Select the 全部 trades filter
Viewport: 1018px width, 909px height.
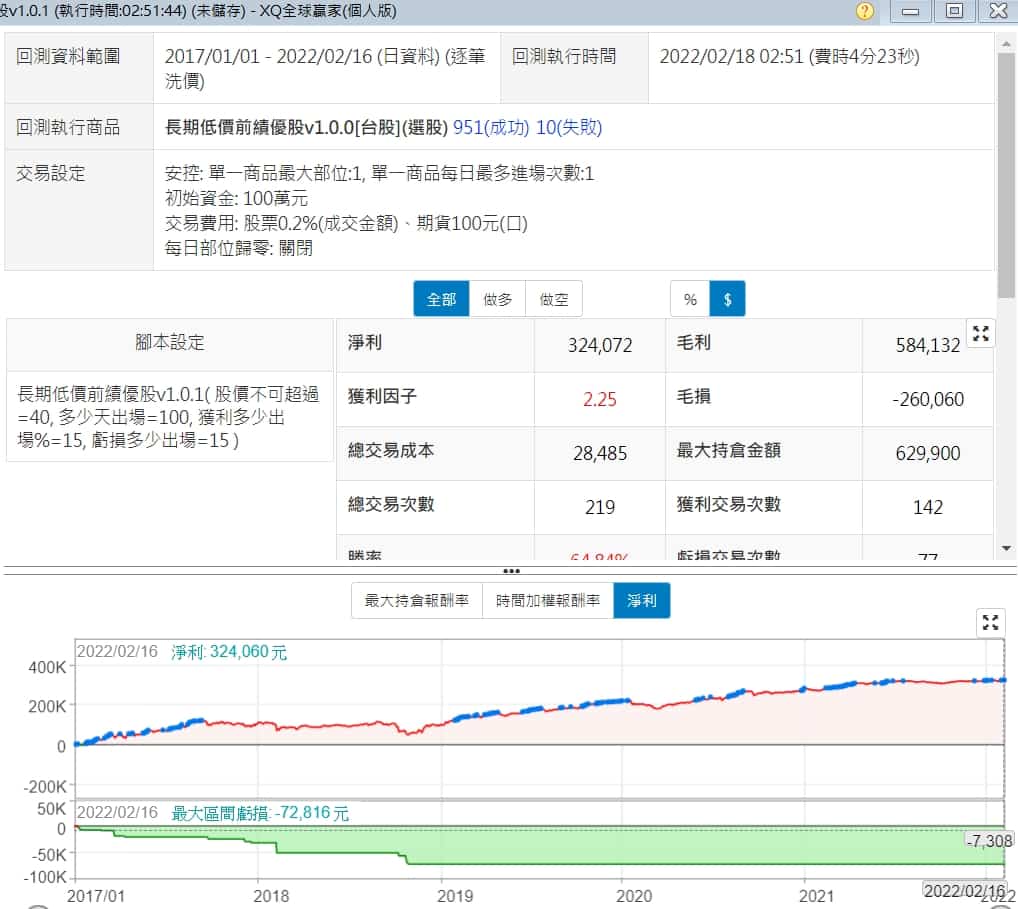(x=441, y=299)
